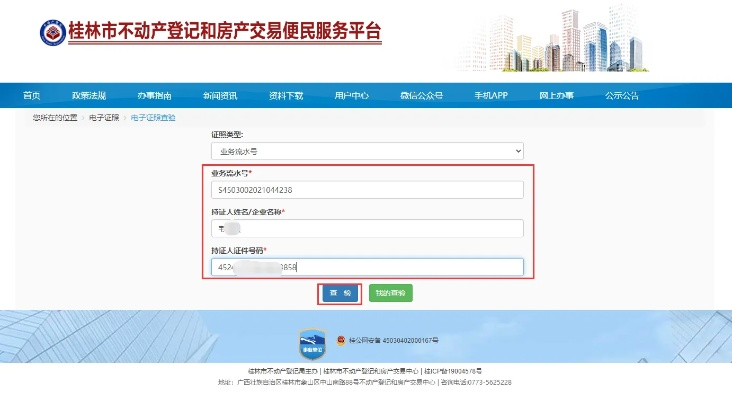Click the 您所在的位置 breadcrumb label

coord(55,118)
